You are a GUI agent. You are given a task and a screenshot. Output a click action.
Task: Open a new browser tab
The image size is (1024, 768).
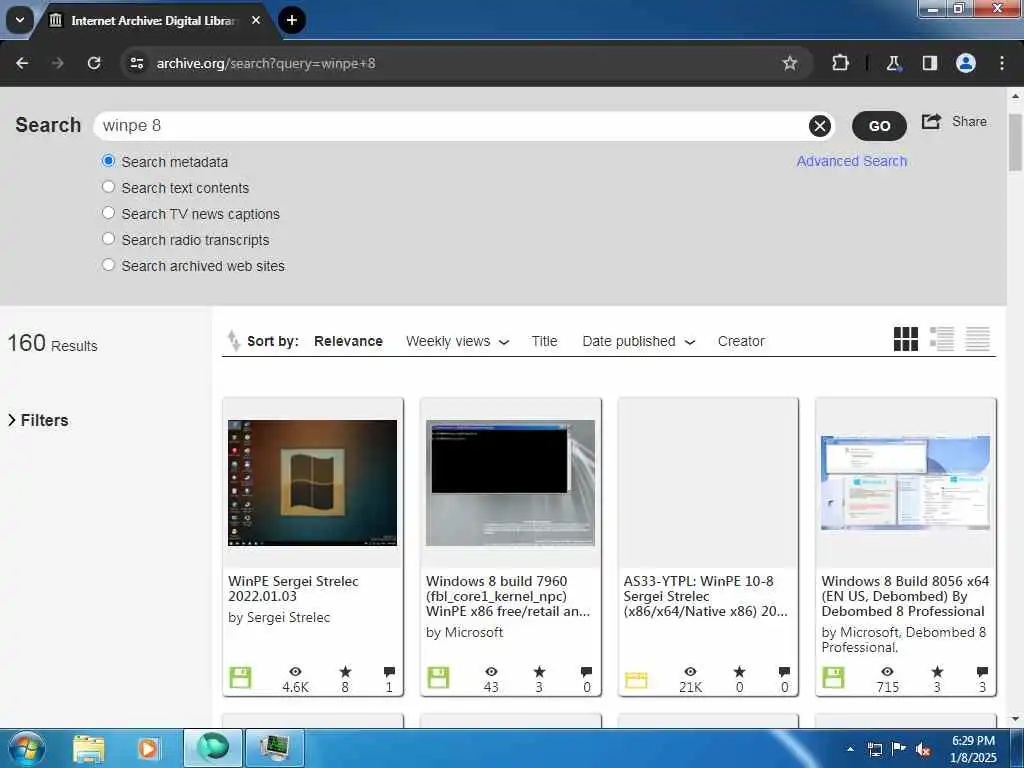click(292, 20)
